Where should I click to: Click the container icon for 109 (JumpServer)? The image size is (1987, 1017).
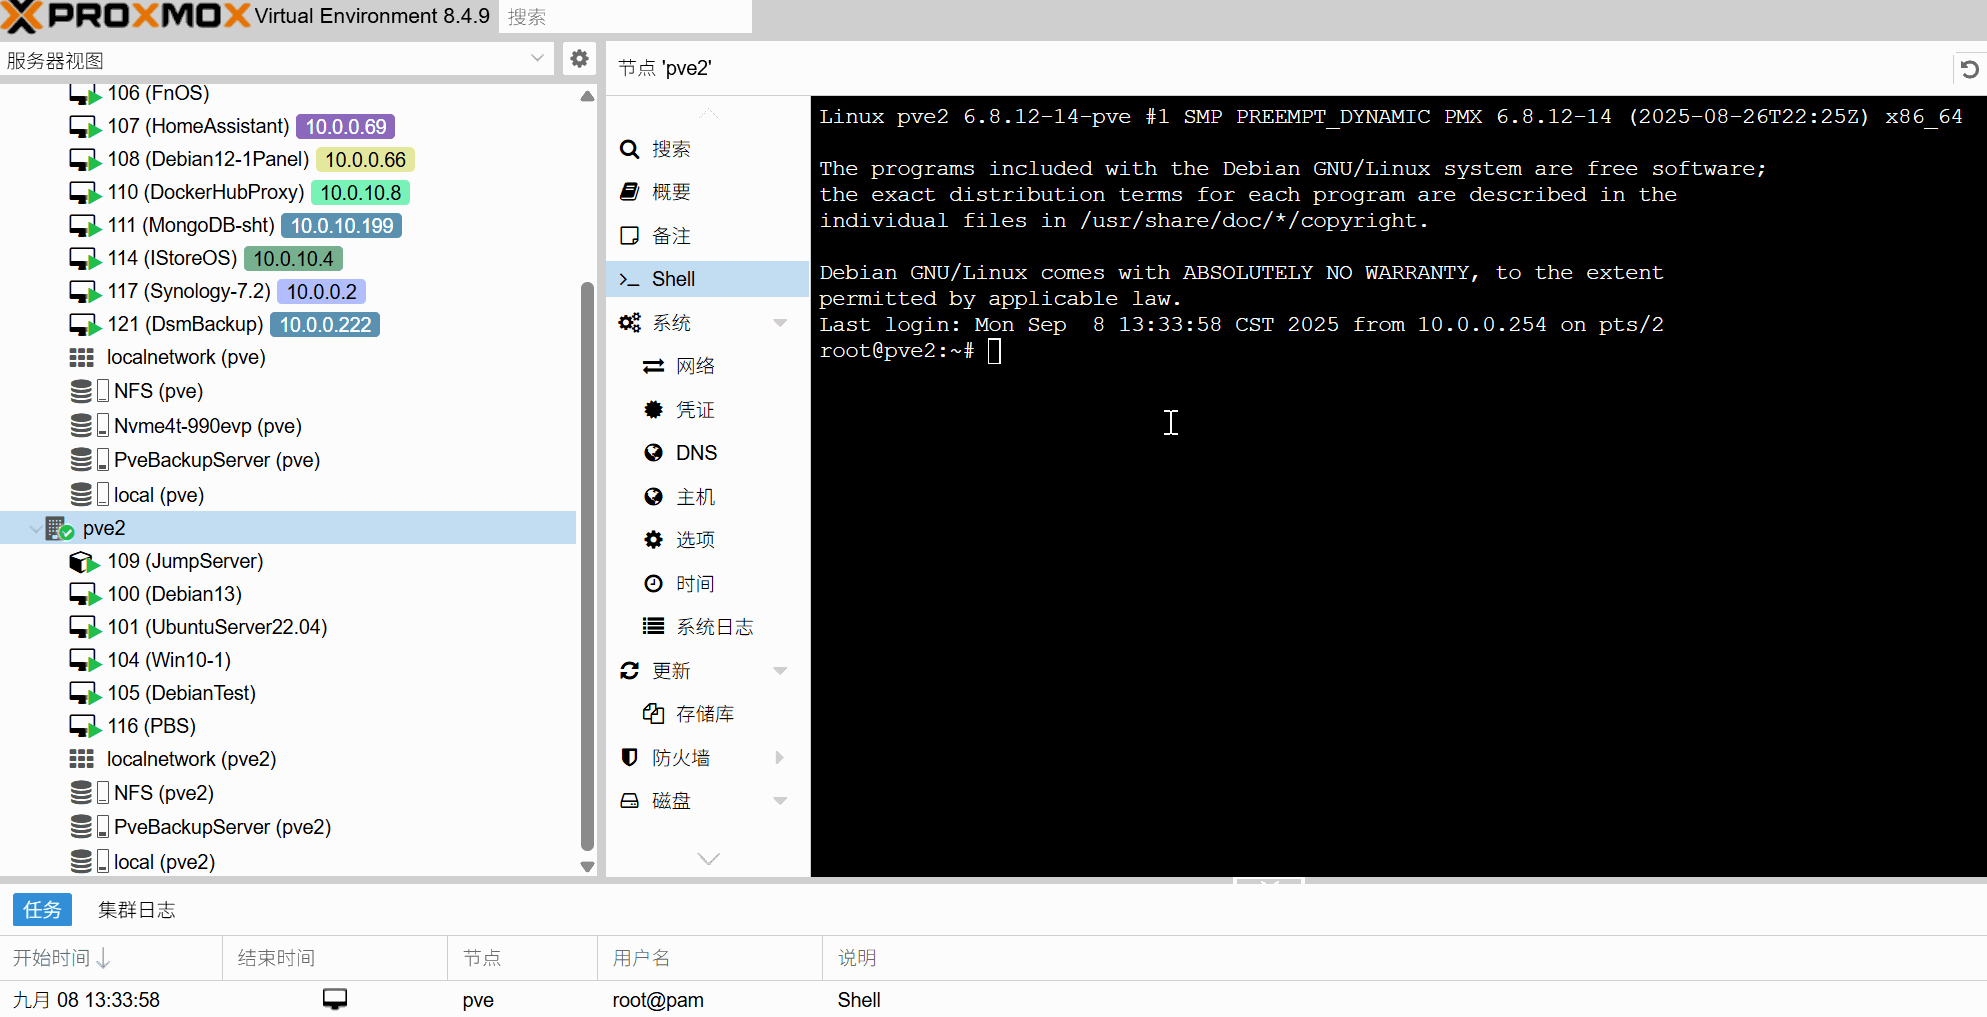85,562
